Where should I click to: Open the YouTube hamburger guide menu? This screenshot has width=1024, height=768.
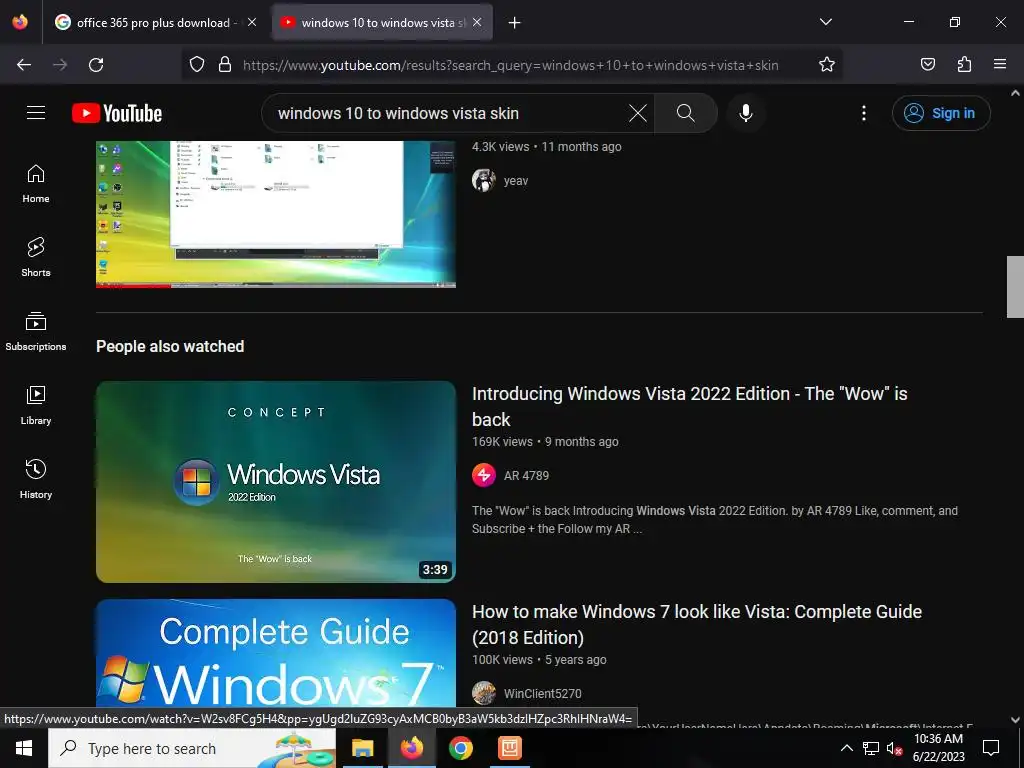pos(36,113)
